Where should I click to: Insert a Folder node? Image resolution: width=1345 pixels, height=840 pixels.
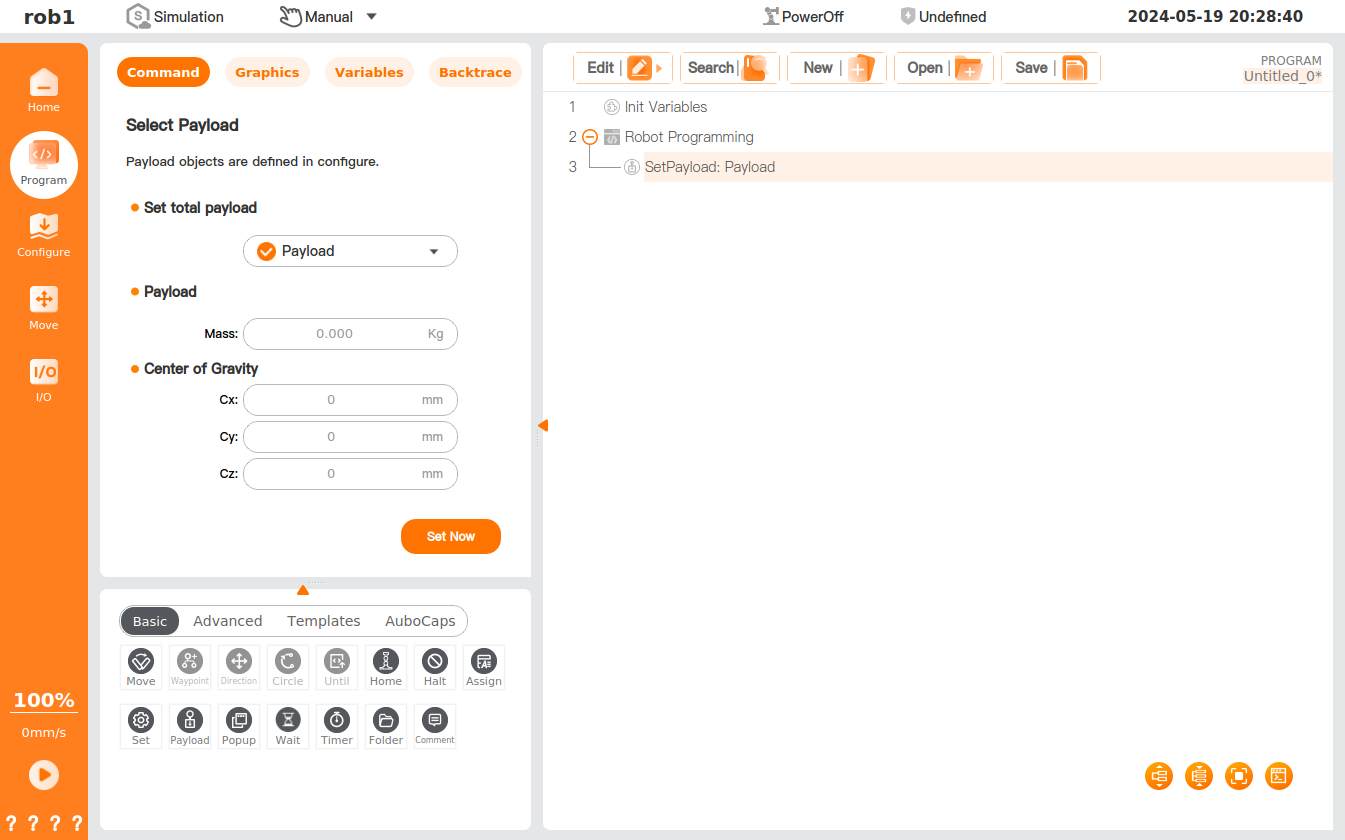(386, 725)
